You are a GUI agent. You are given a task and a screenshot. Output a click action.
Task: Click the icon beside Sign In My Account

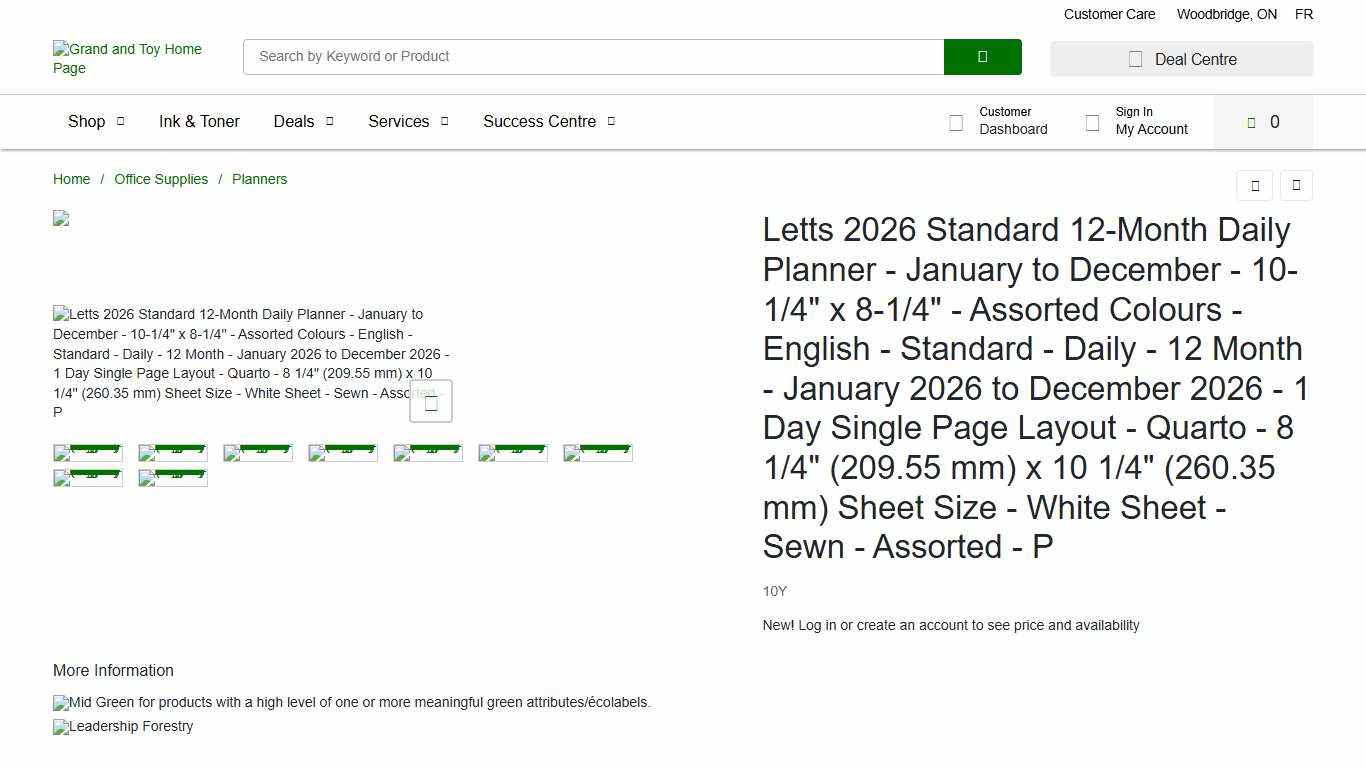1092,122
